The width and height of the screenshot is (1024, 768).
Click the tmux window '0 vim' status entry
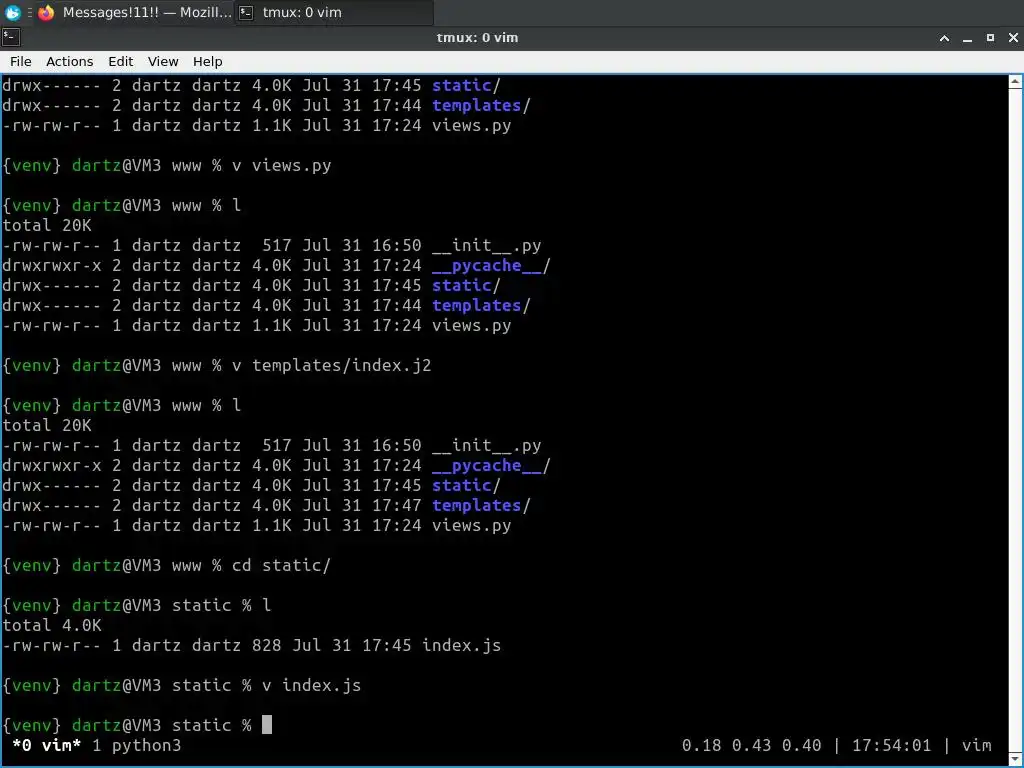point(47,745)
